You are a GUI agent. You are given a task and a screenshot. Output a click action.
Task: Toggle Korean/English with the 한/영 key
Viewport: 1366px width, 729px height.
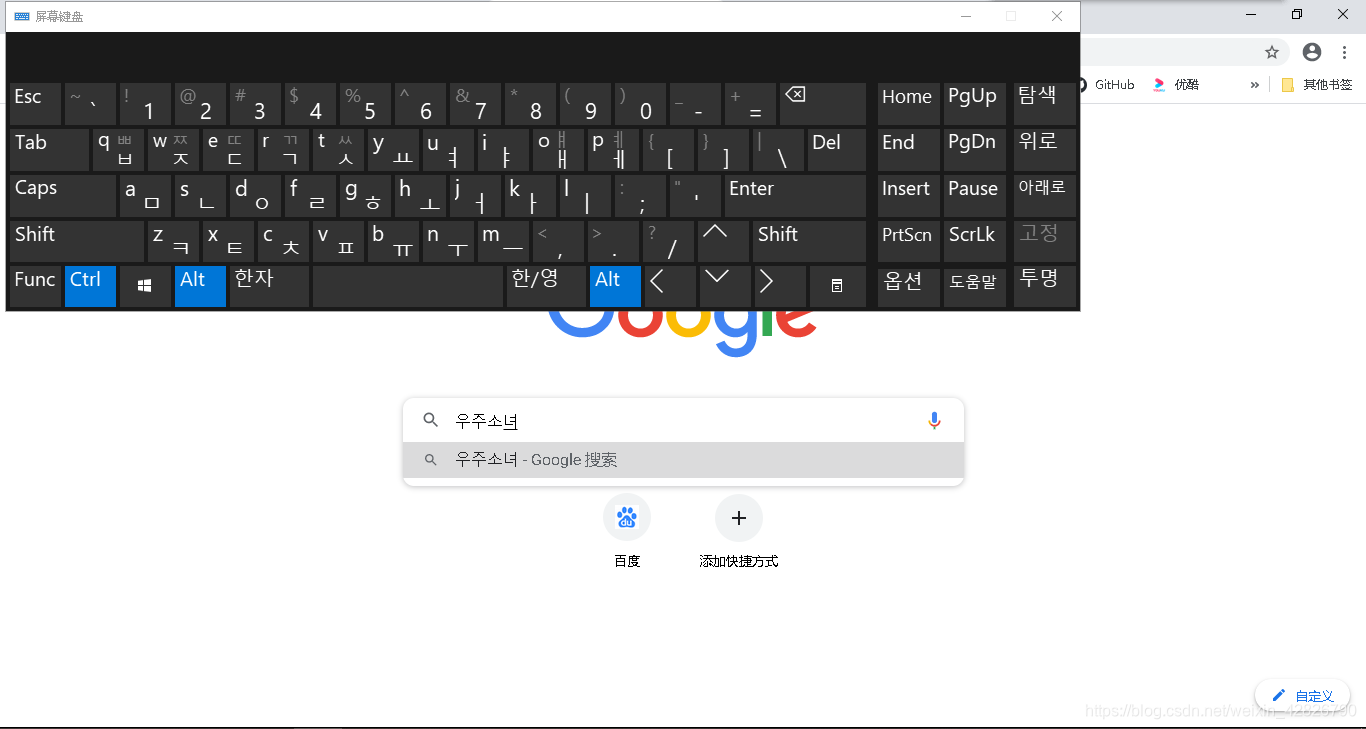coord(546,286)
